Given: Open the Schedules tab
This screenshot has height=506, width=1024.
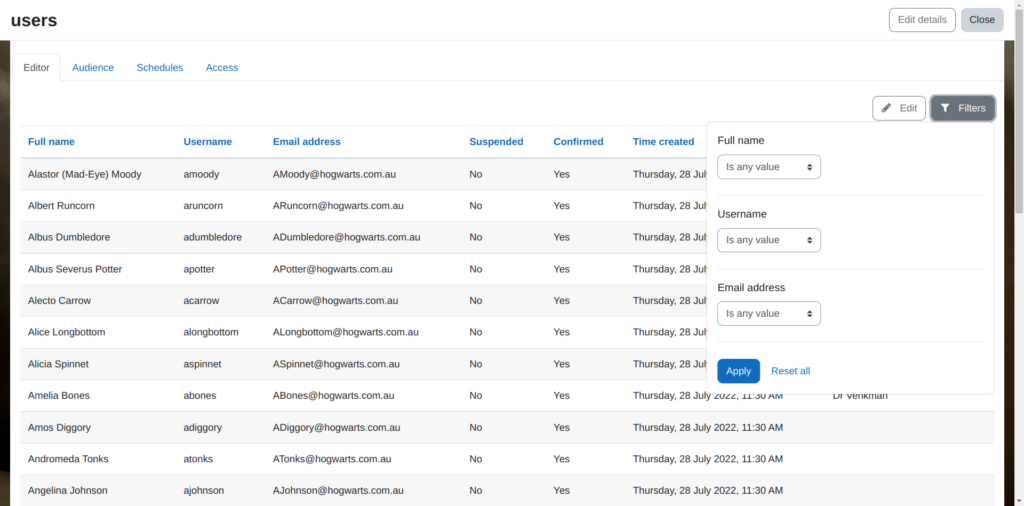Looking at the screenshot, I should click(x=160, y=68).
